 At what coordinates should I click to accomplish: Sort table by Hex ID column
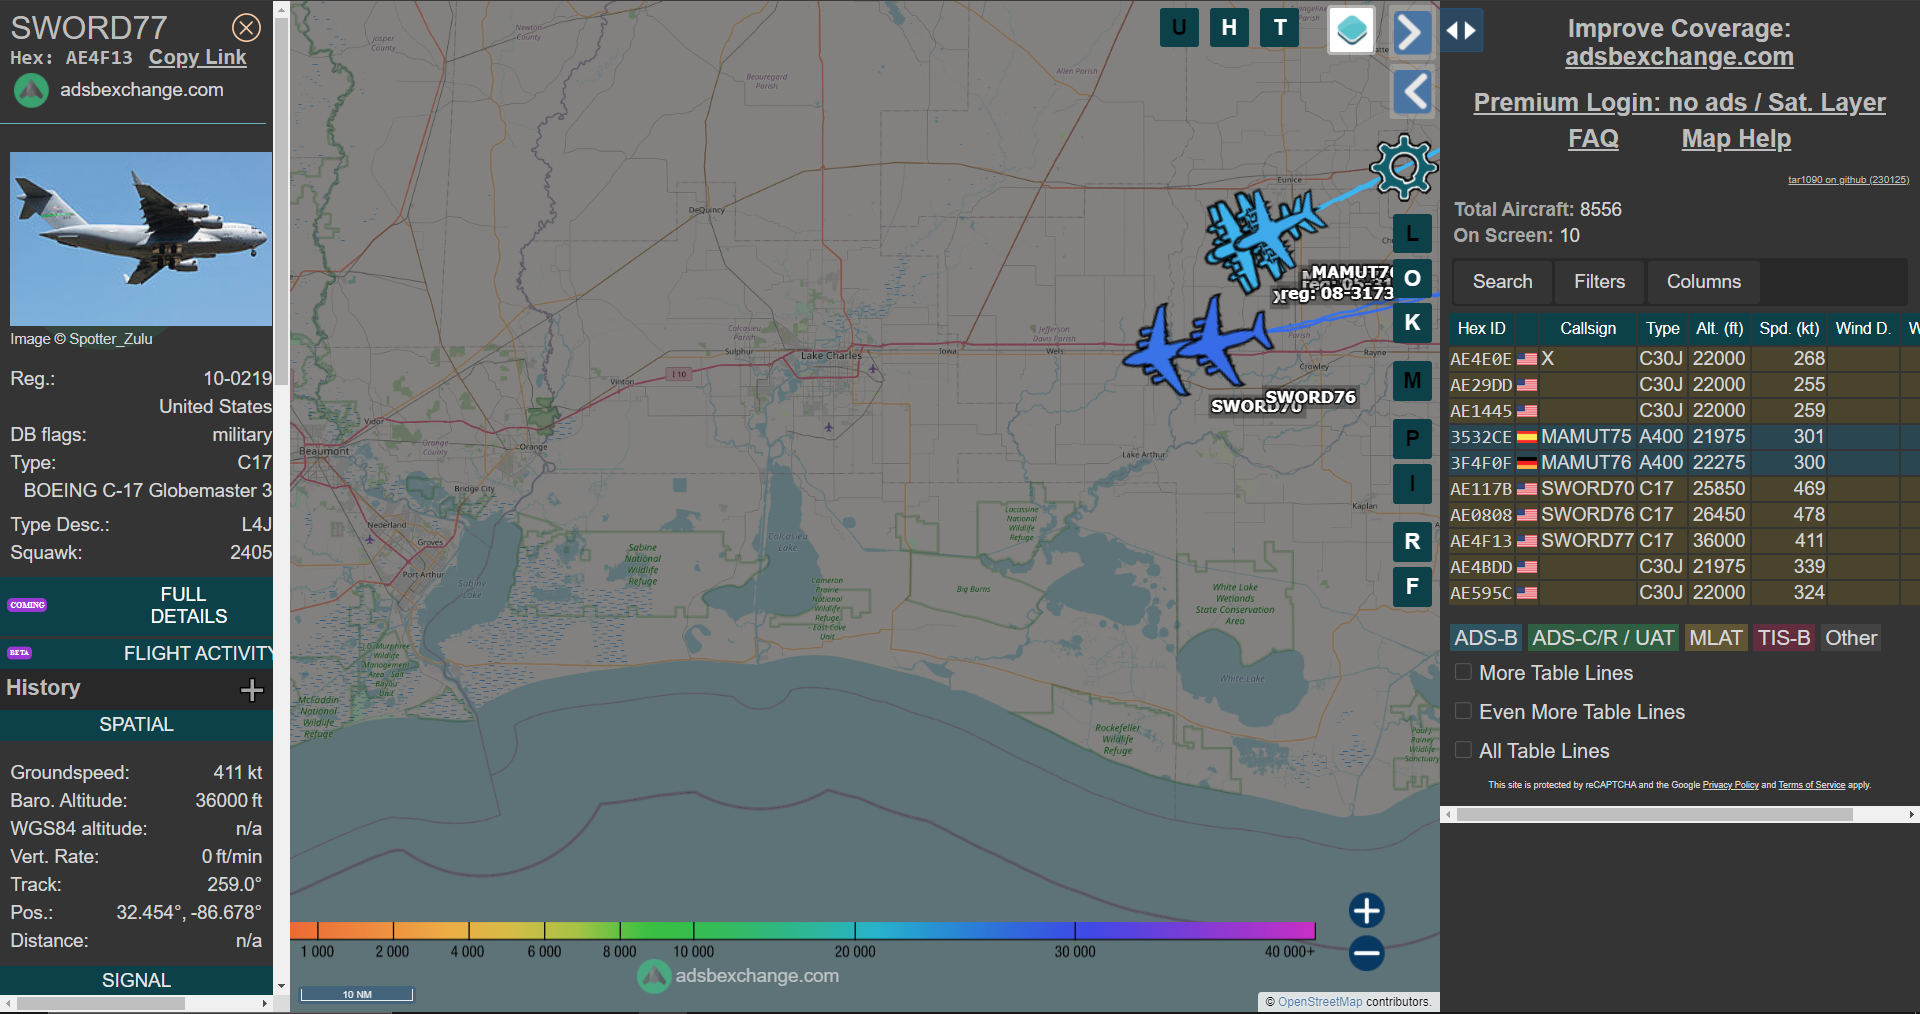click(1481, 329)
